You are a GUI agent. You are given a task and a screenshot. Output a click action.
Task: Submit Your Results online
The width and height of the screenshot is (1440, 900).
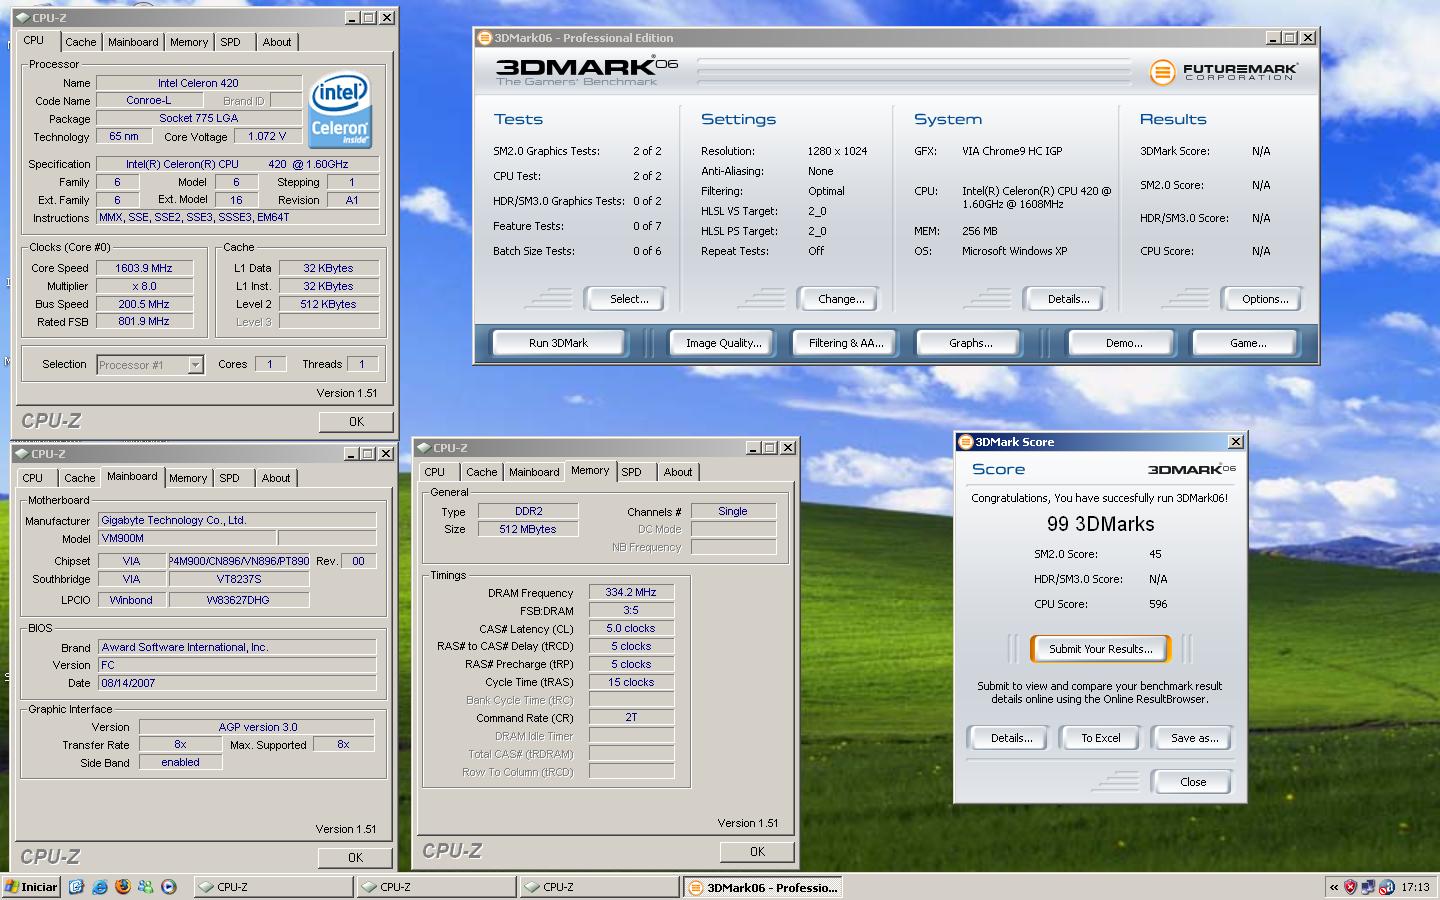[1100, 649]
